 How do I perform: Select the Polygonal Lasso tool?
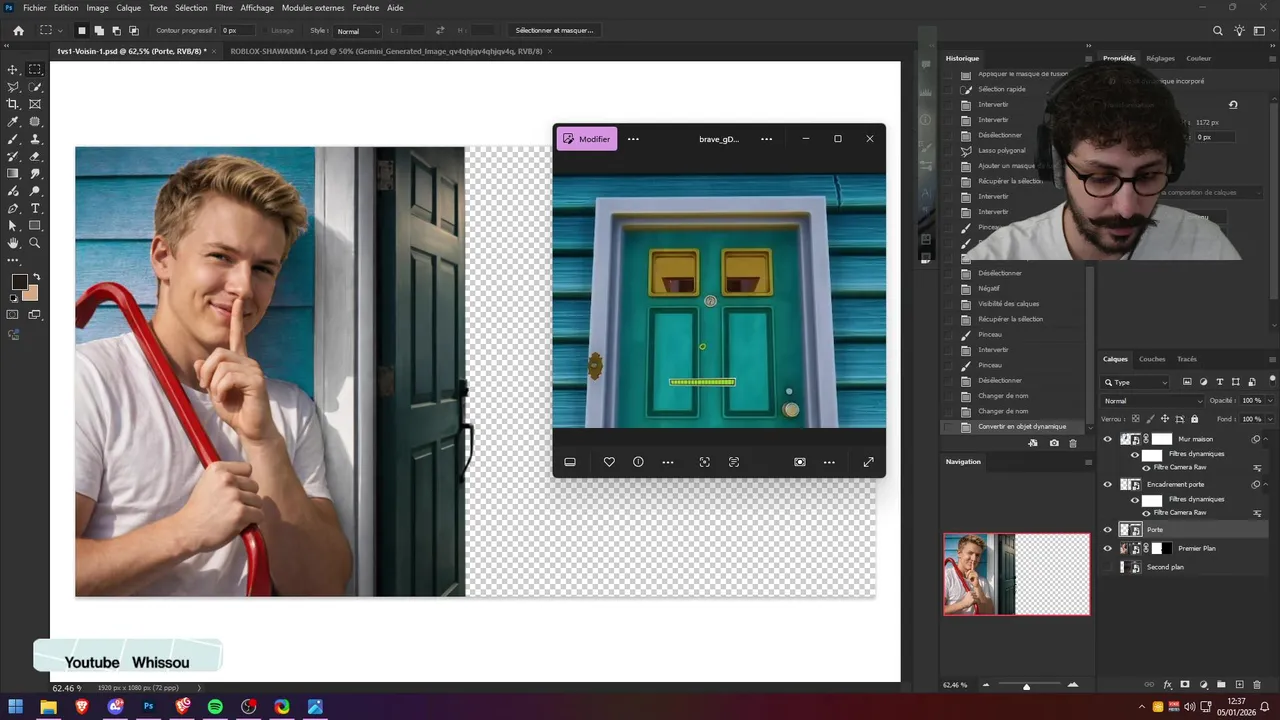pos(13,87)
